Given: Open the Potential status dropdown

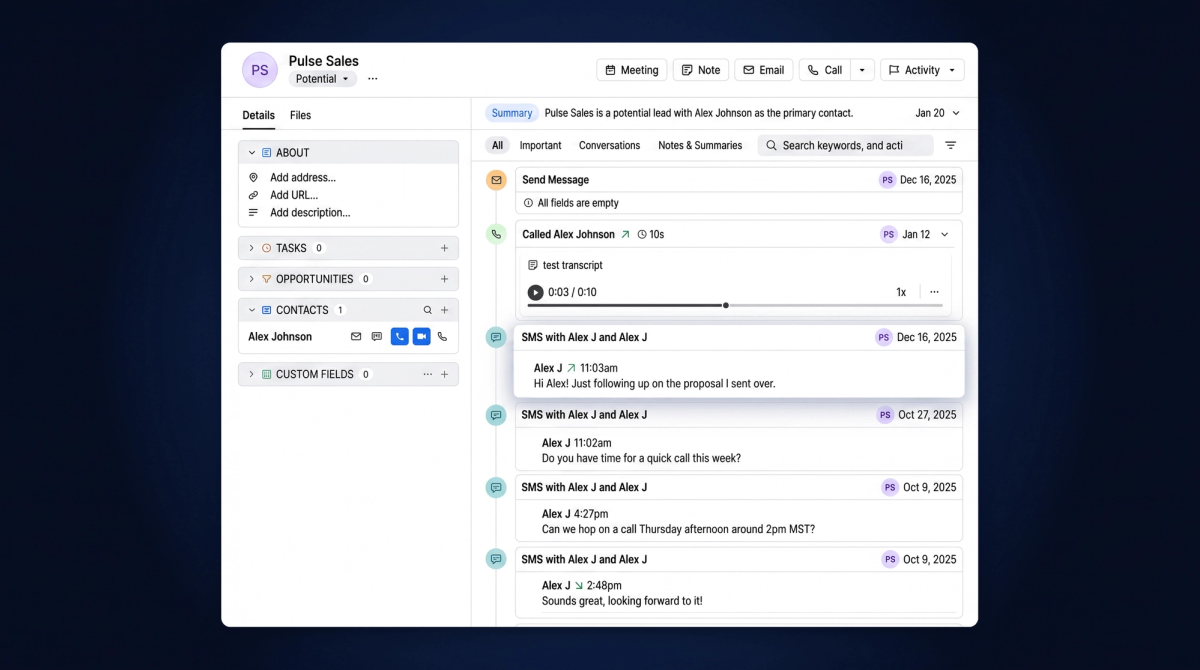Looking at the screenshot, I should click(323, 79).
